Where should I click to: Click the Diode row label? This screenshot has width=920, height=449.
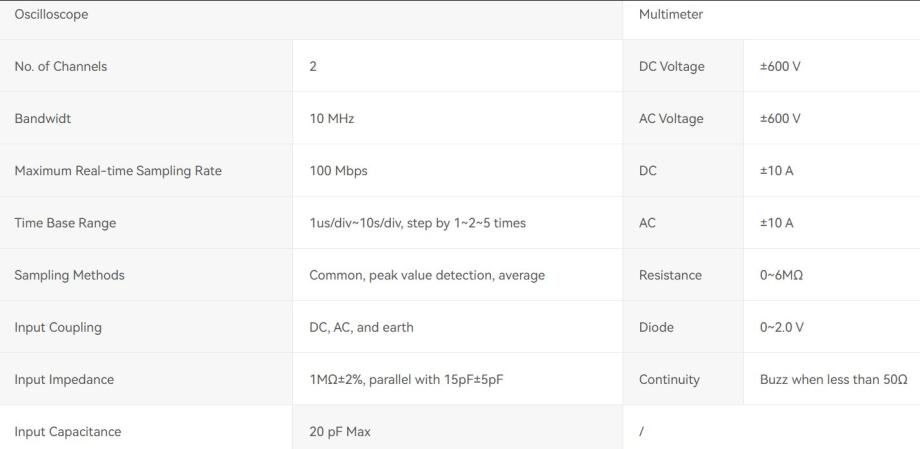click(656, 327)
